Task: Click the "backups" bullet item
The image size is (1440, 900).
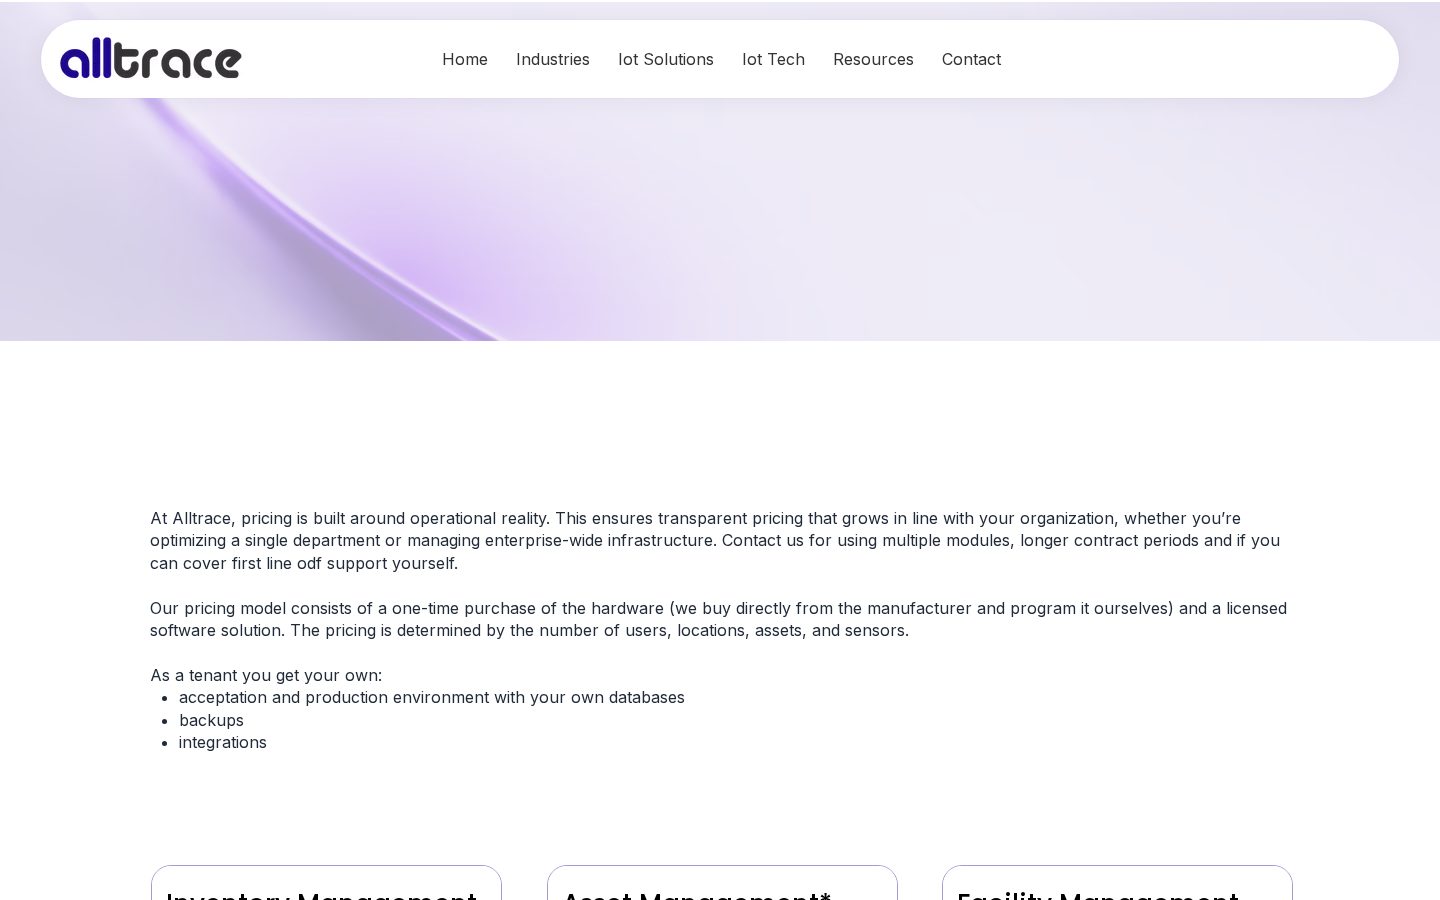Action: coord(211,720)
